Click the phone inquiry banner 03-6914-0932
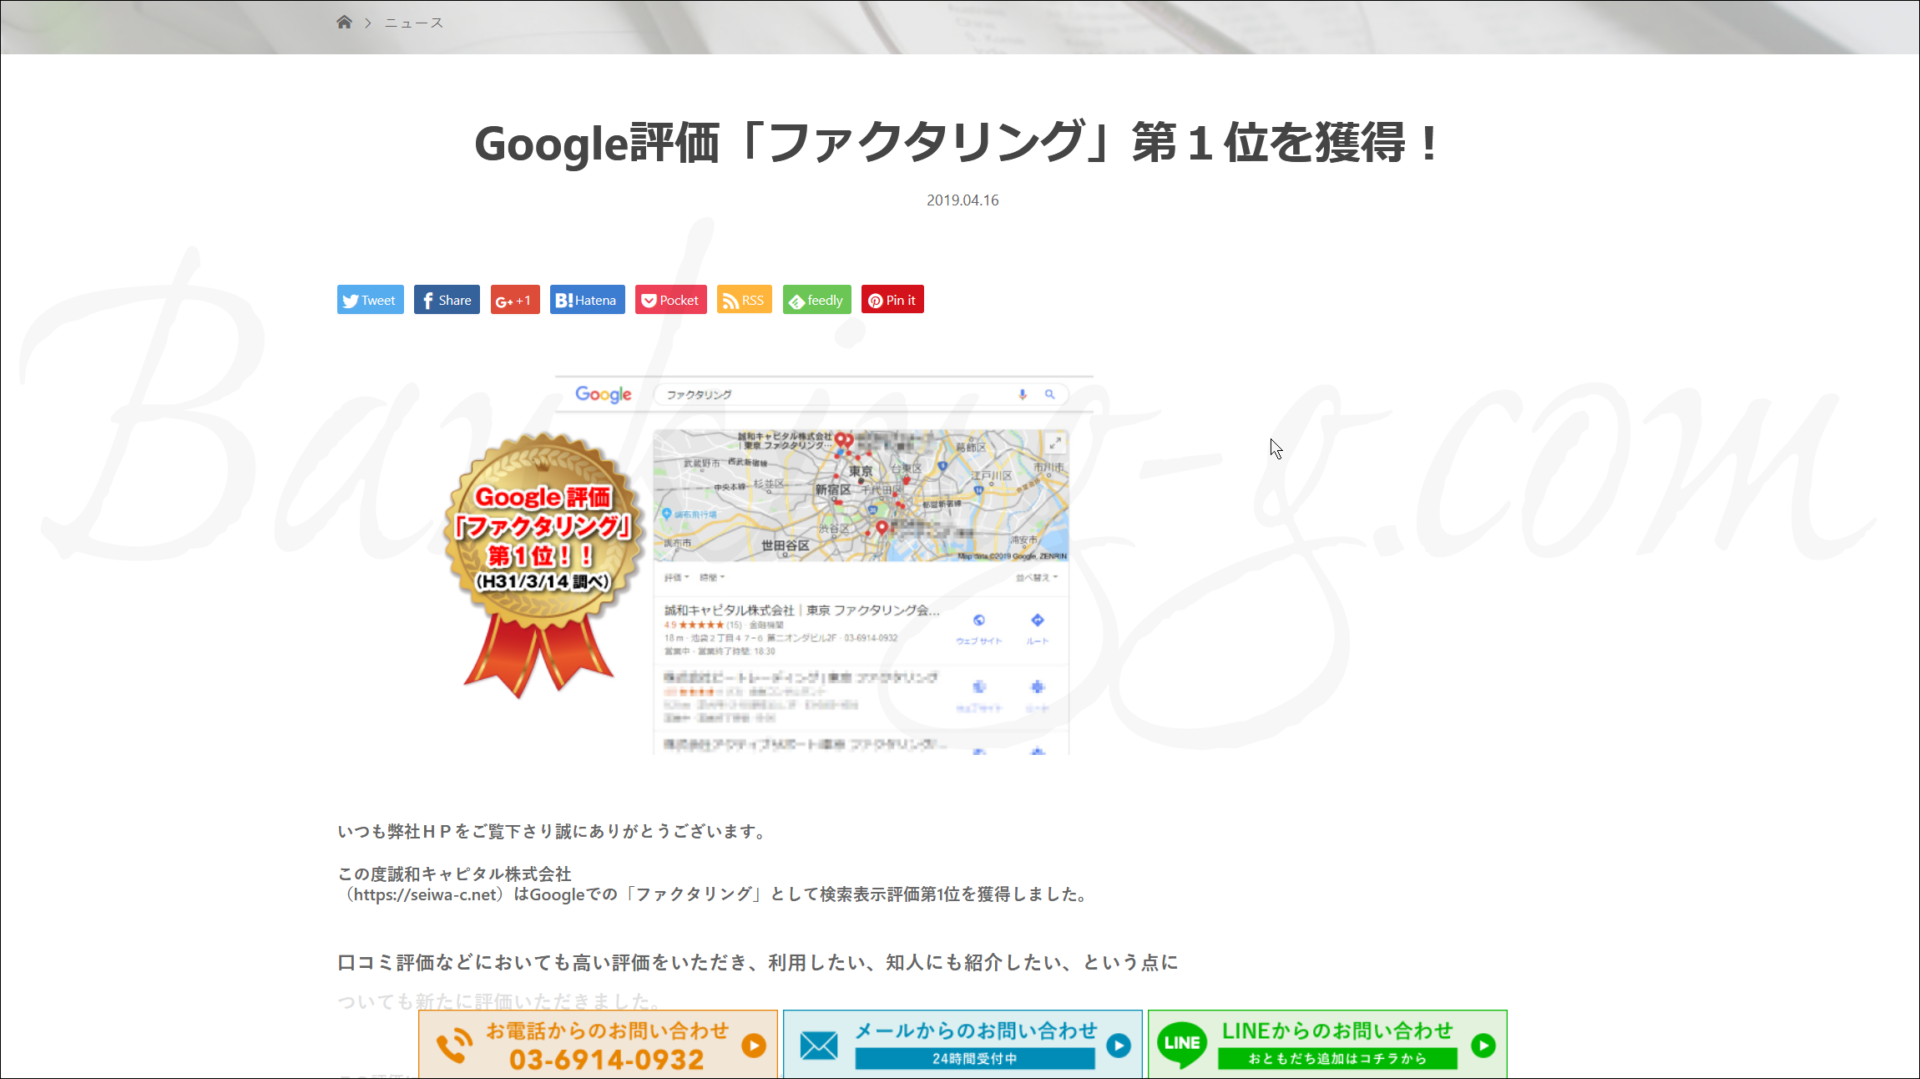This screenshot has width=1920, height=1079. coord(598,1044)
